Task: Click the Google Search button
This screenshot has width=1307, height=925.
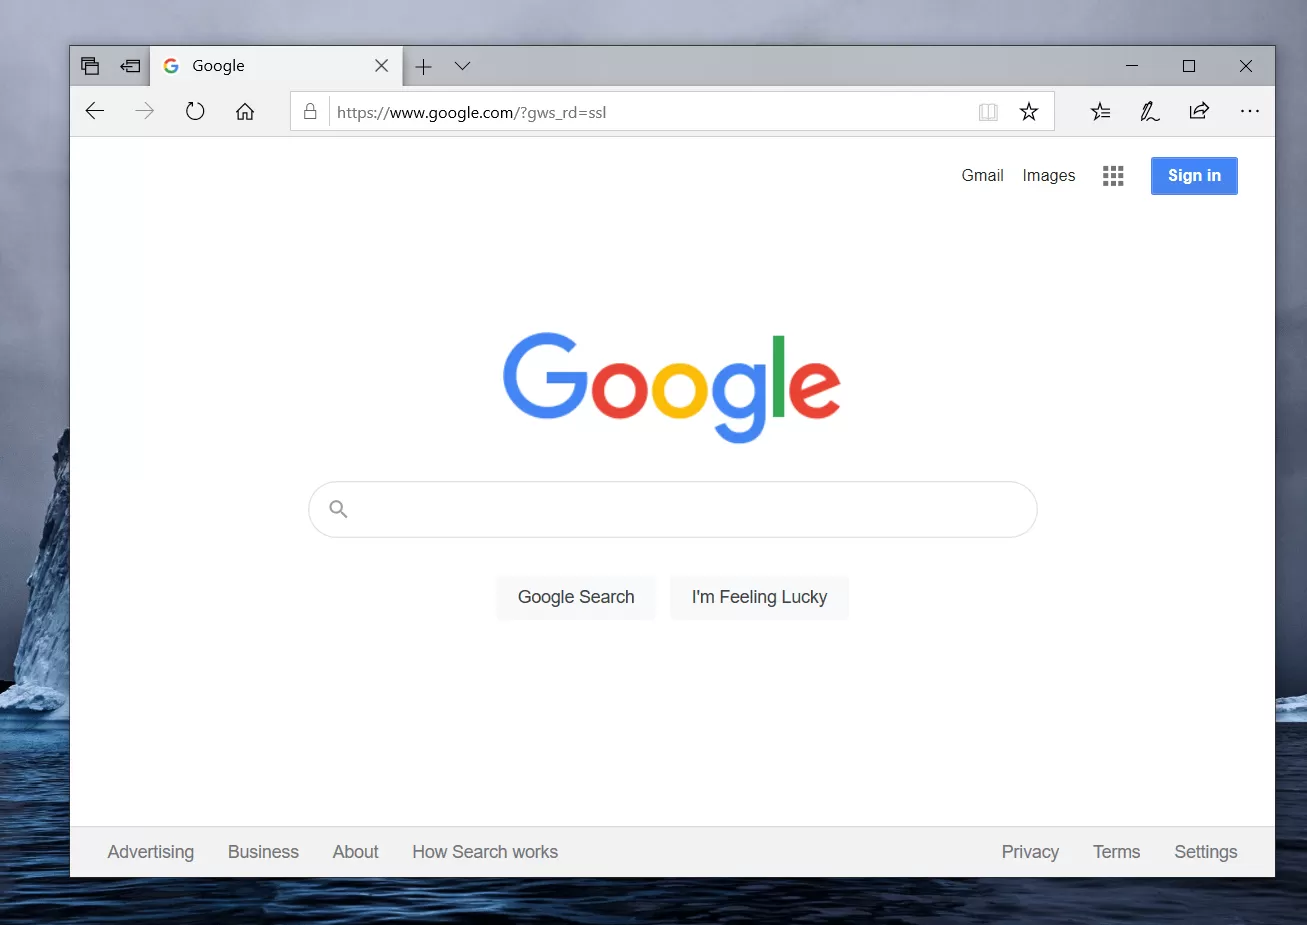Action: point(576,597)
